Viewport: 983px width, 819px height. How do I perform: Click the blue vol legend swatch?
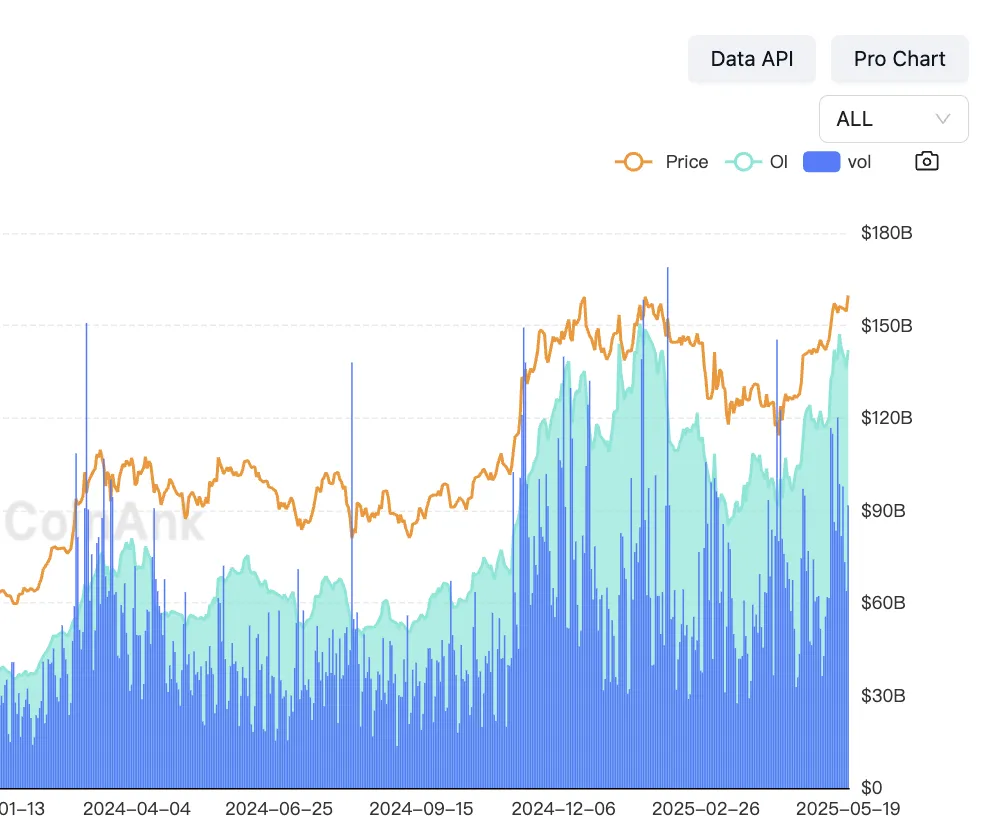tap(821, 162)
